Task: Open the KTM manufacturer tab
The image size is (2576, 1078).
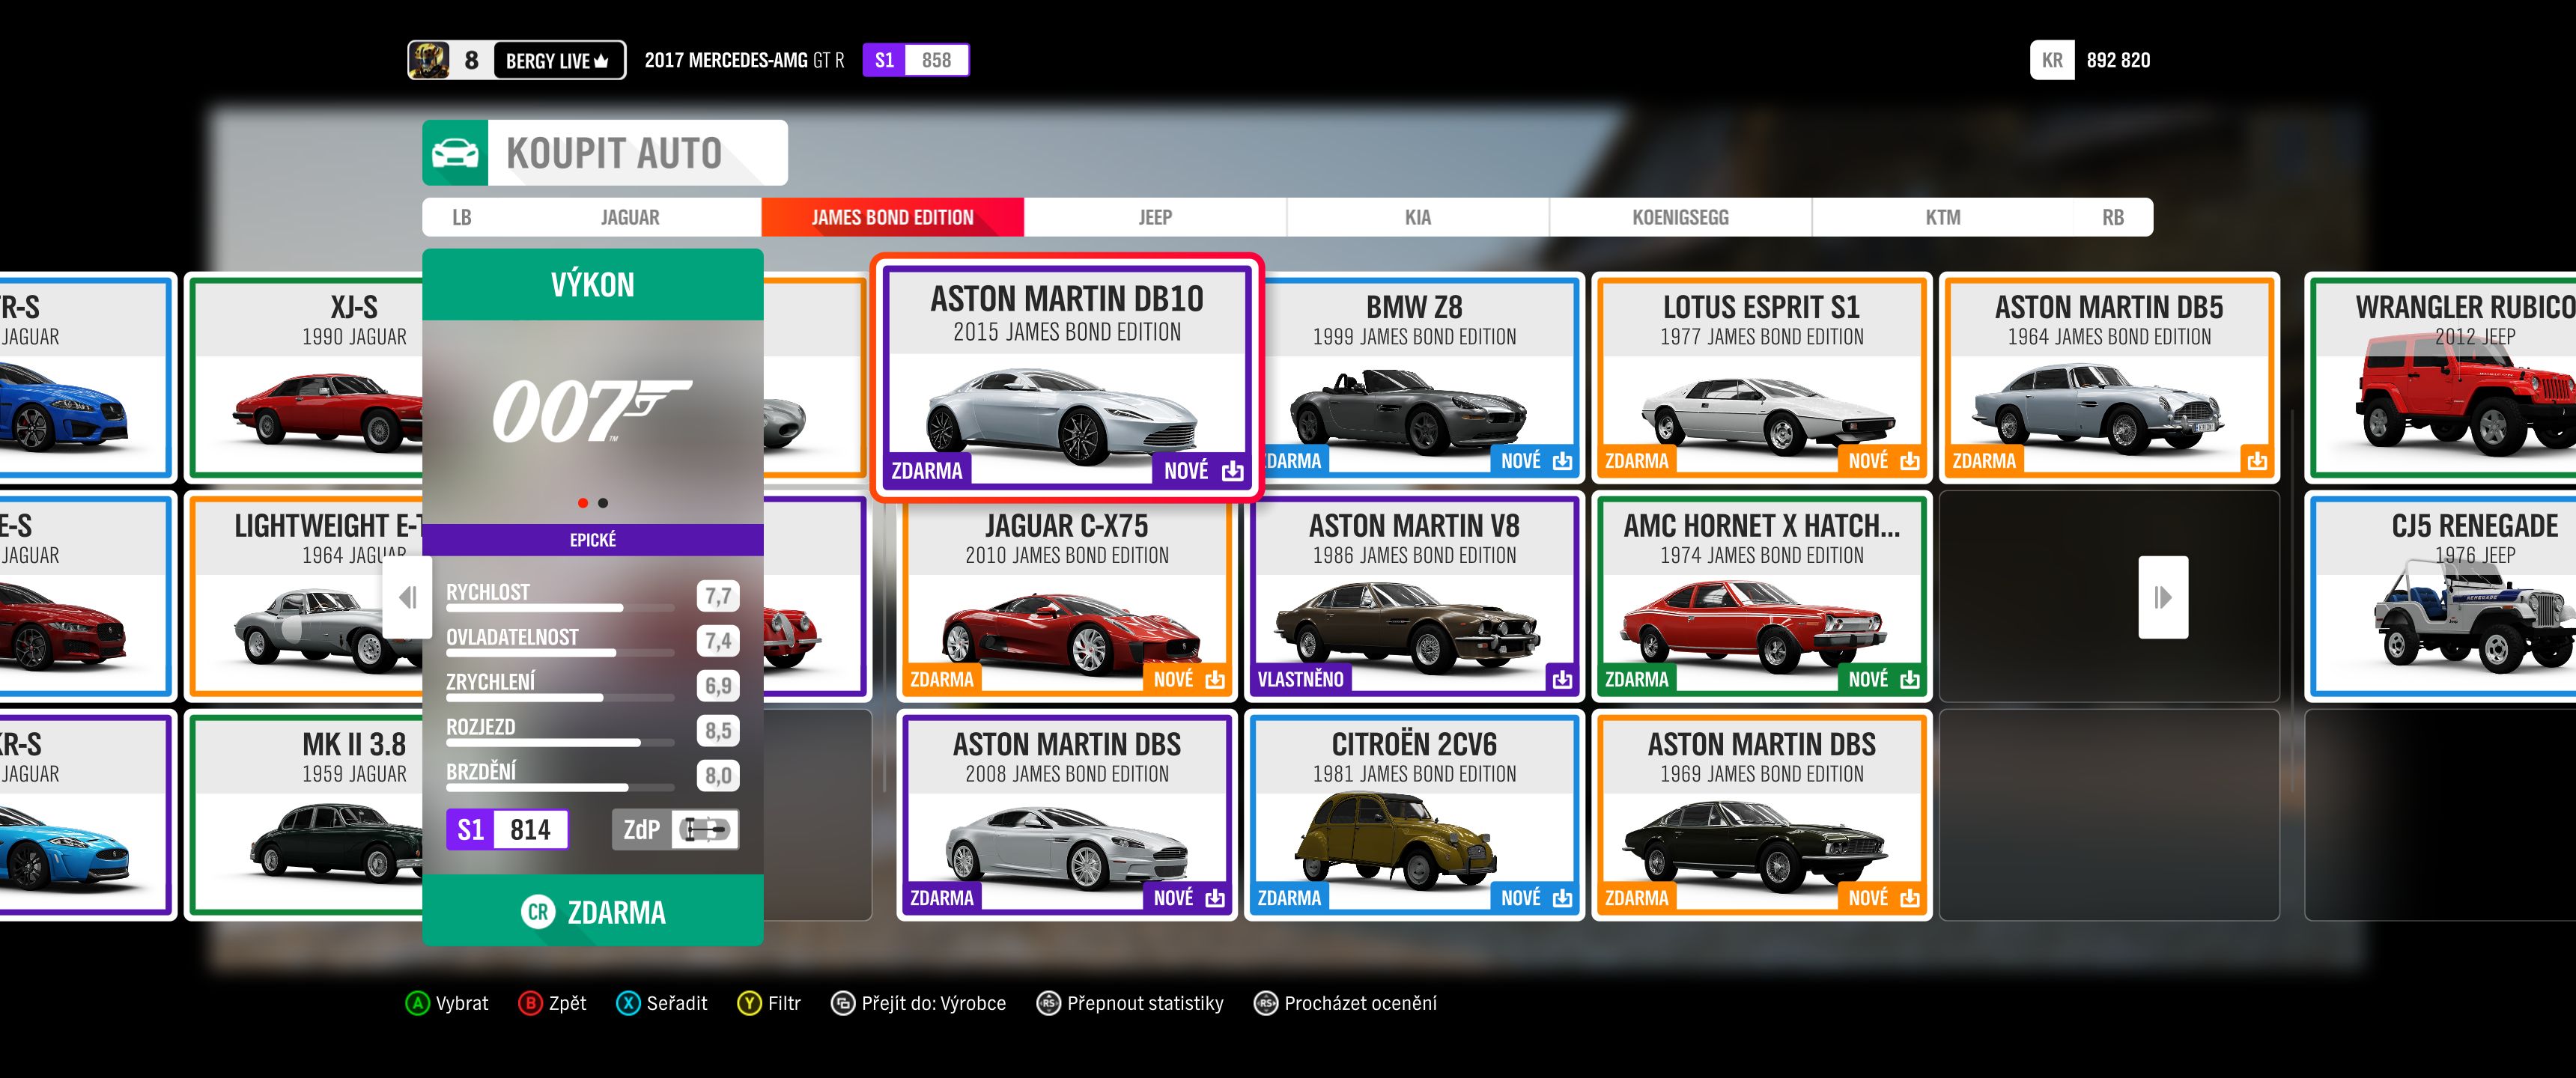Action: coord(1943,218)
